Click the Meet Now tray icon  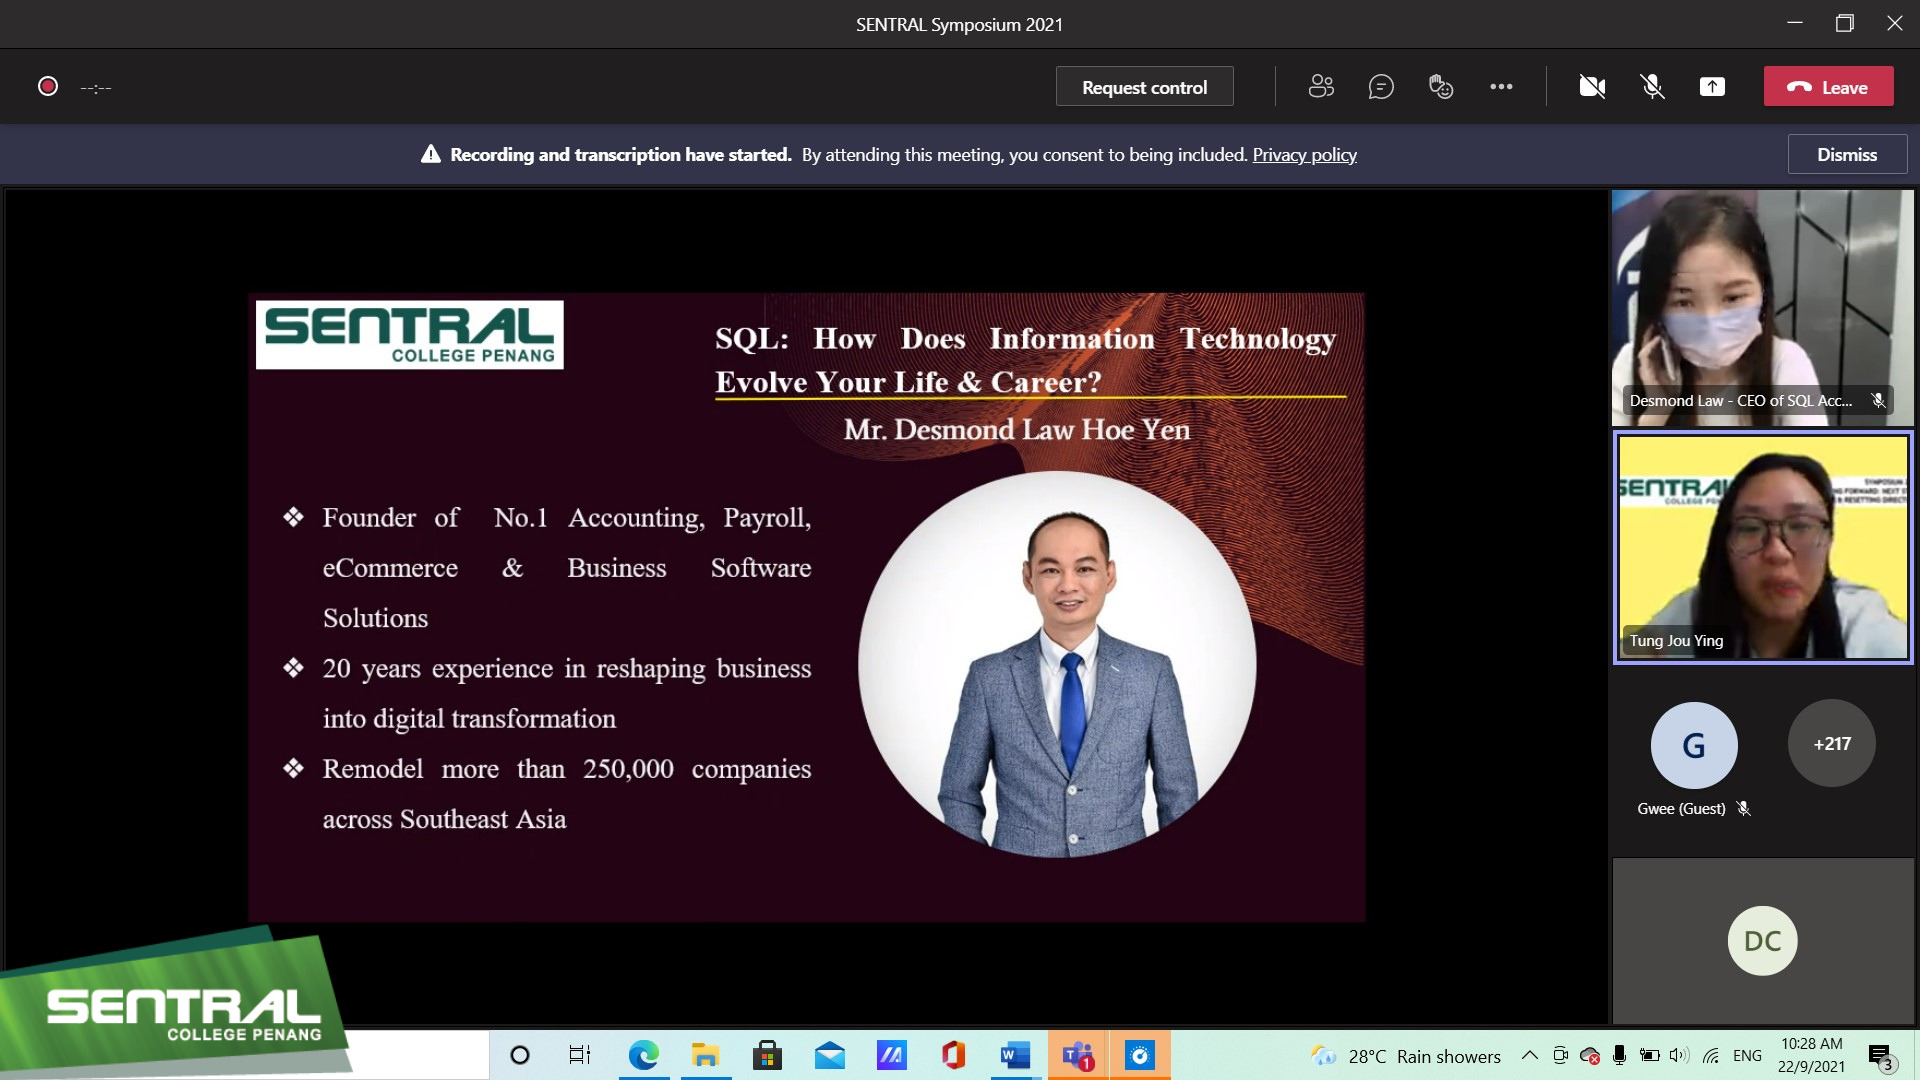point(1560,1055)
